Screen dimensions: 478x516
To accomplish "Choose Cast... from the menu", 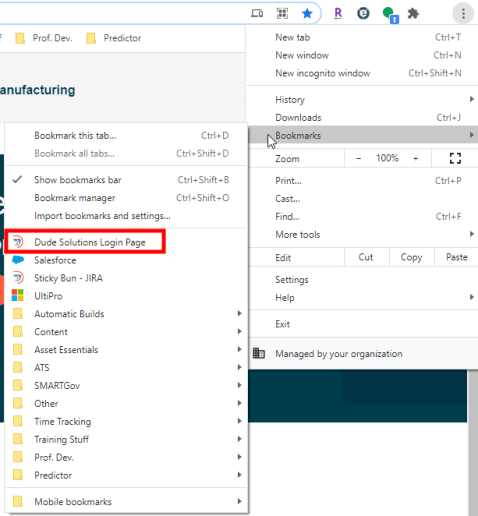I will coord(363,199).
